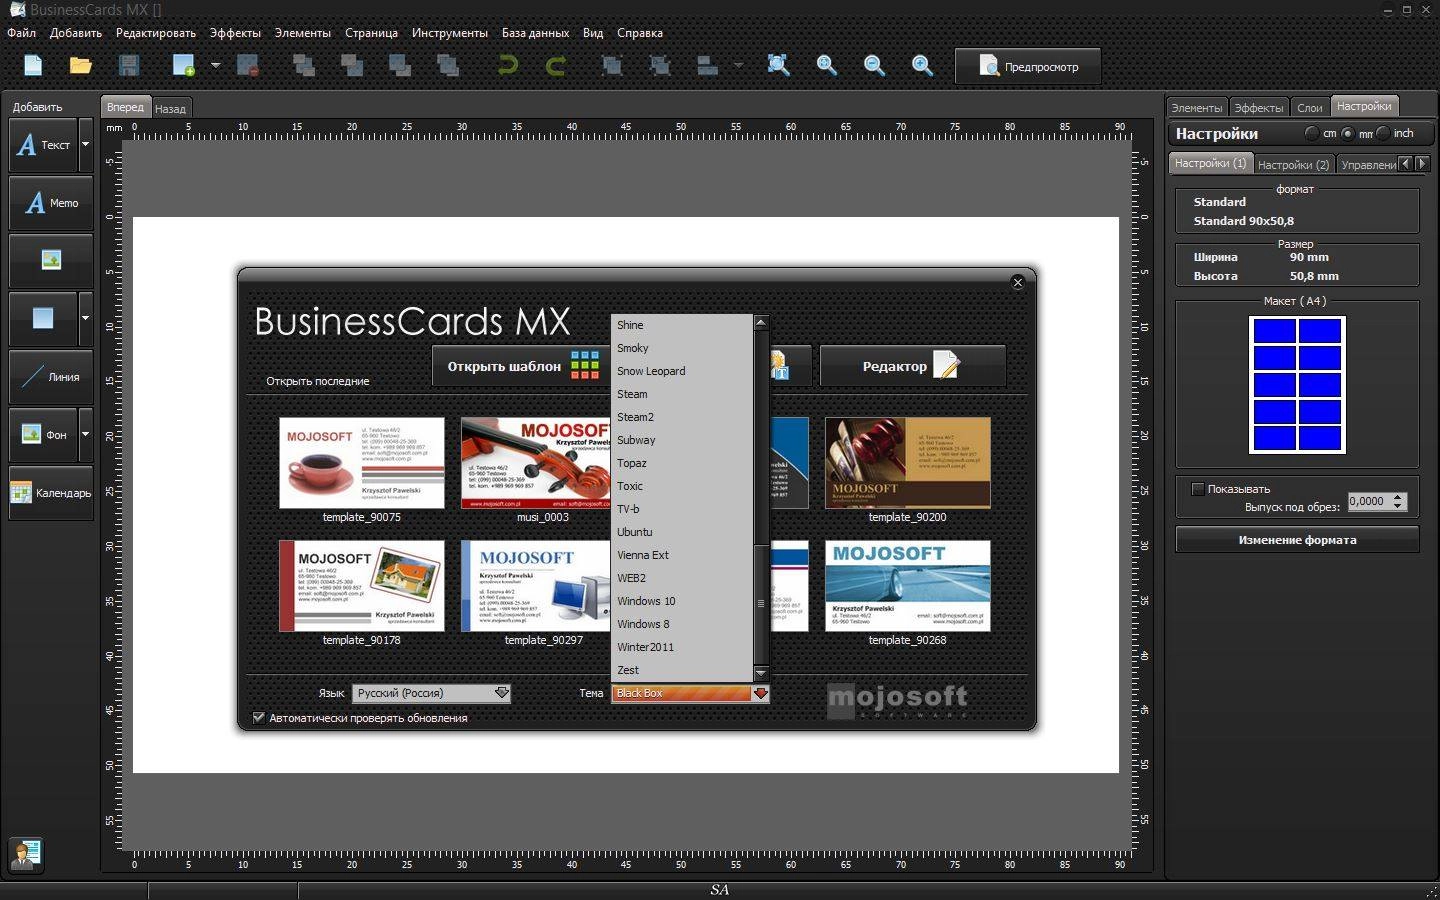Switch to the Назад side tab
Image resolution: width=1440 pixels, height=900 pixels.
point(170,108)
